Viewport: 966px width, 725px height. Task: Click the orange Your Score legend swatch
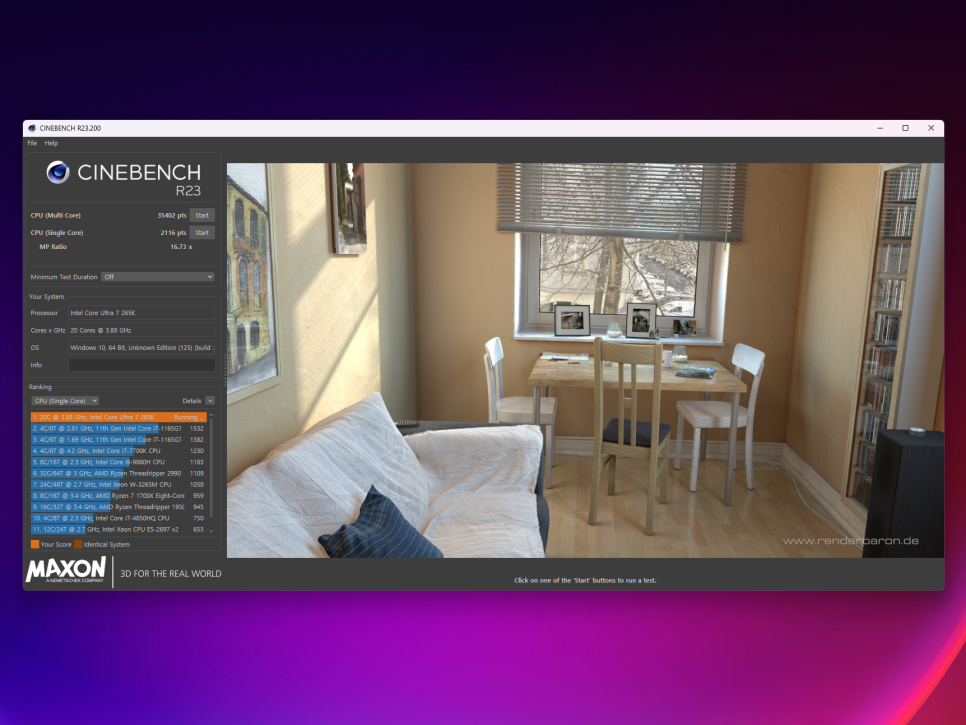click(x=35, y=545)
